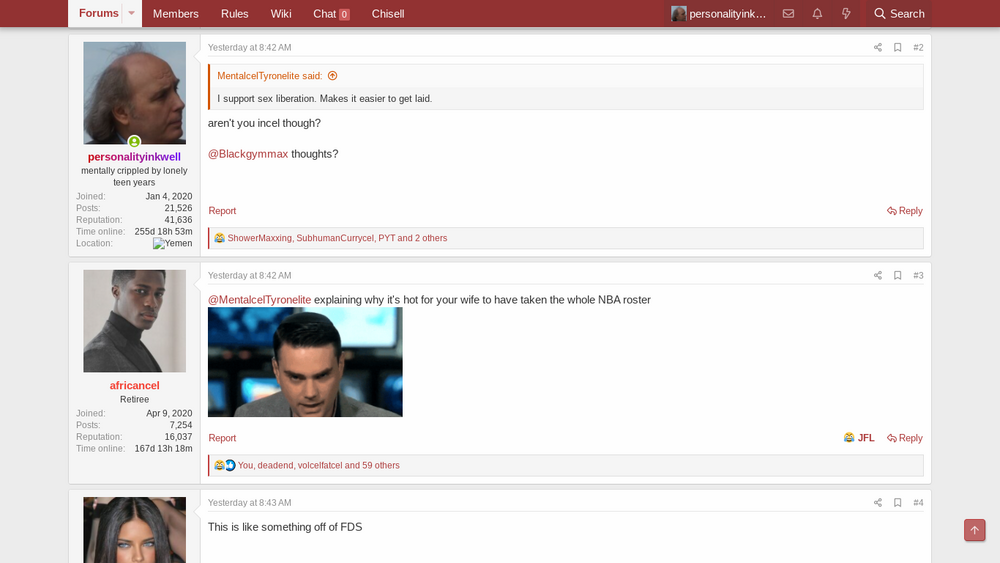Click text 'This is like something off of FDS'

(x=285, y=527)
